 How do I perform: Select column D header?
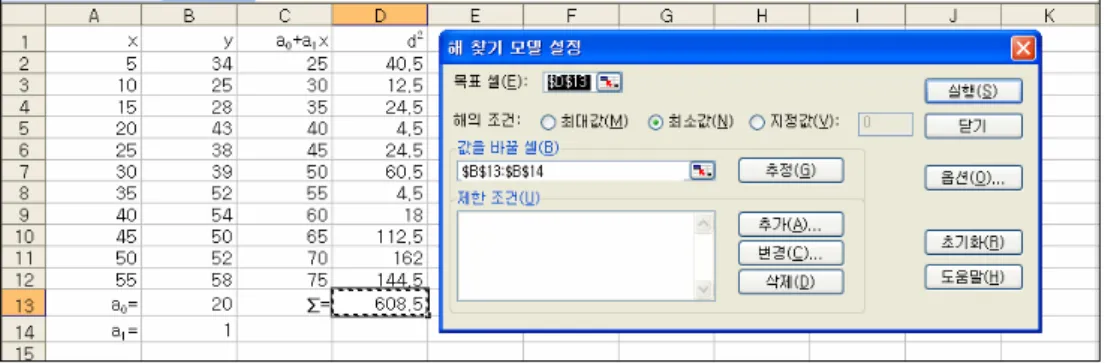[x=380, y=16]
